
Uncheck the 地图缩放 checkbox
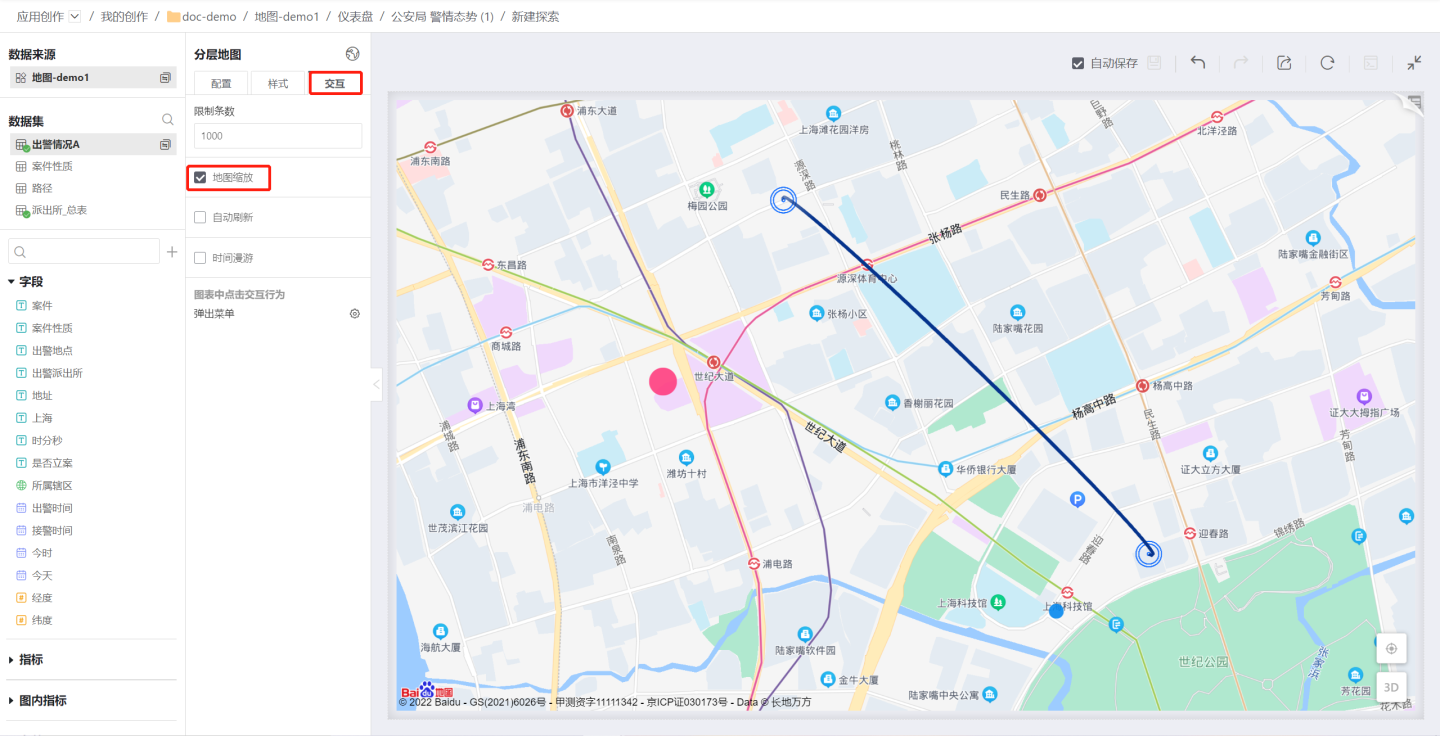pos(201,177)
